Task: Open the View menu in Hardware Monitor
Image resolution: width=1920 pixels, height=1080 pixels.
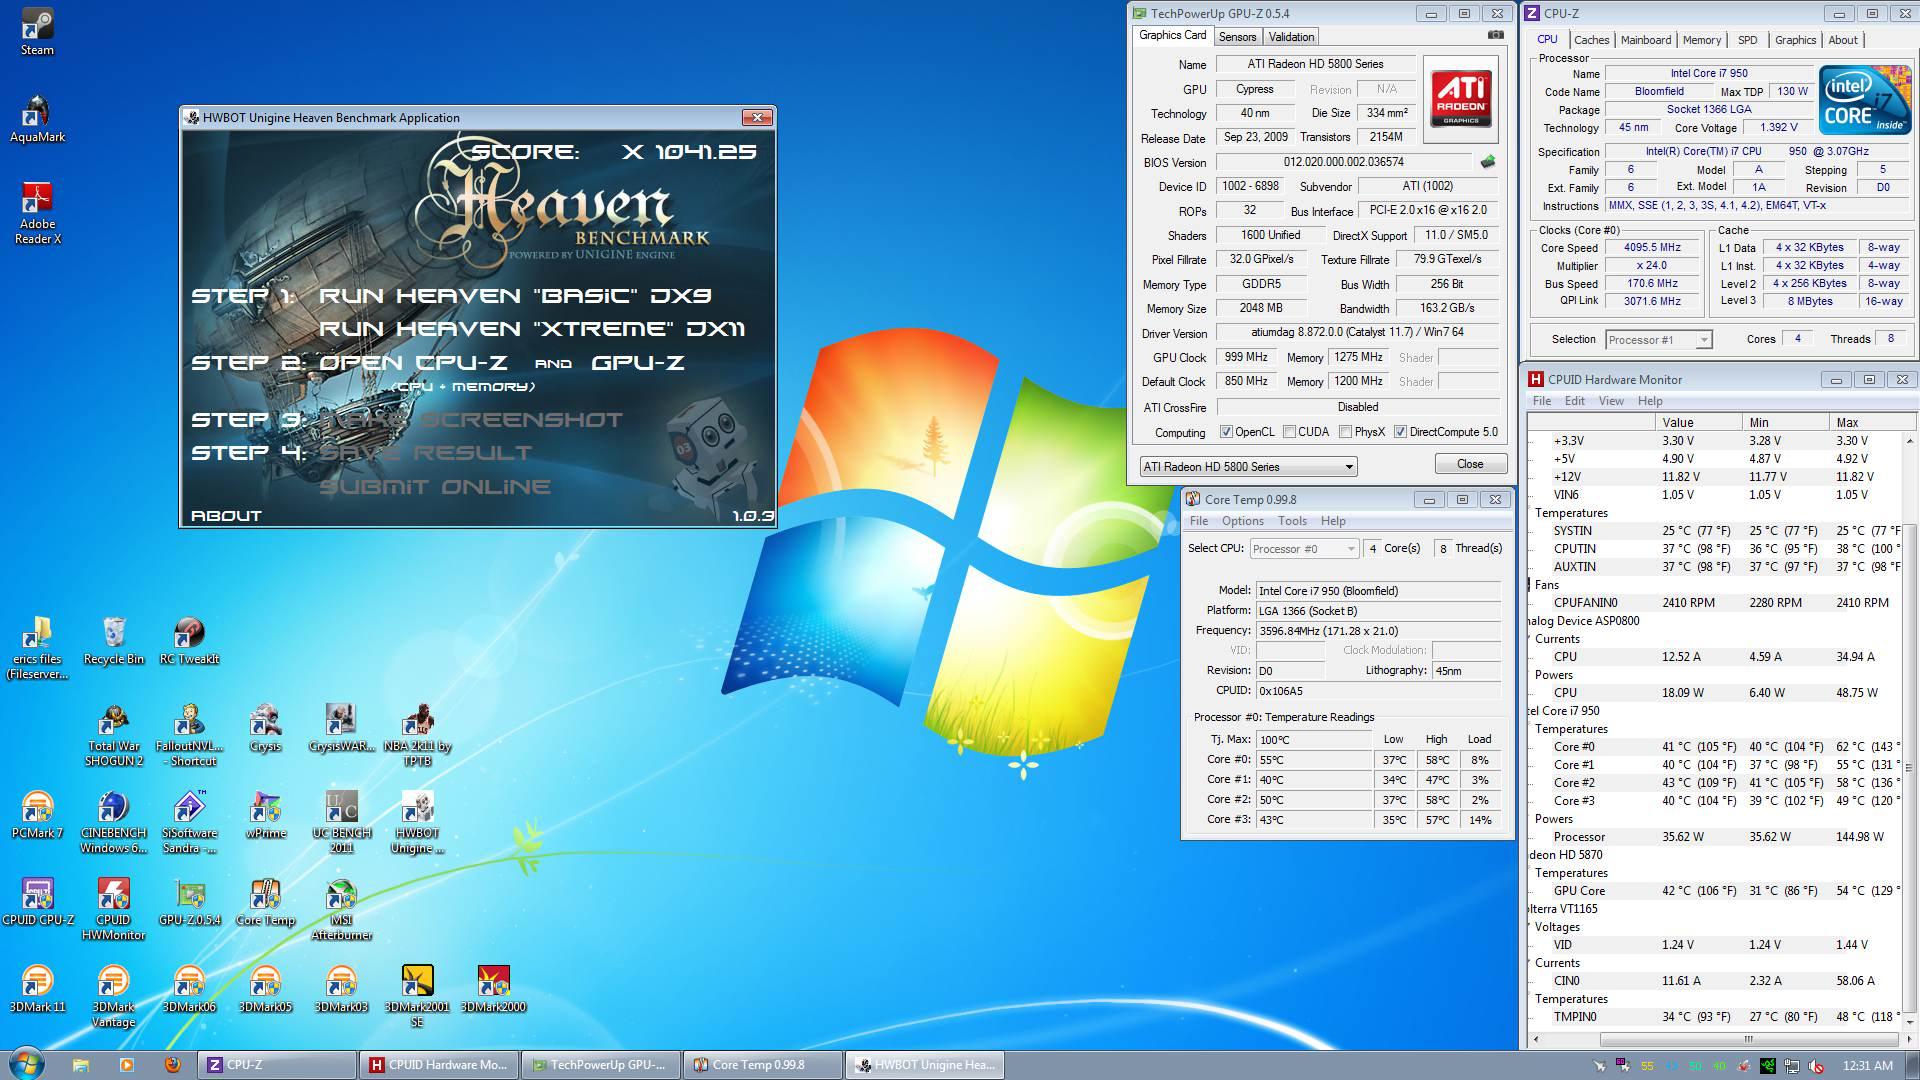Action: point(1610,401)
